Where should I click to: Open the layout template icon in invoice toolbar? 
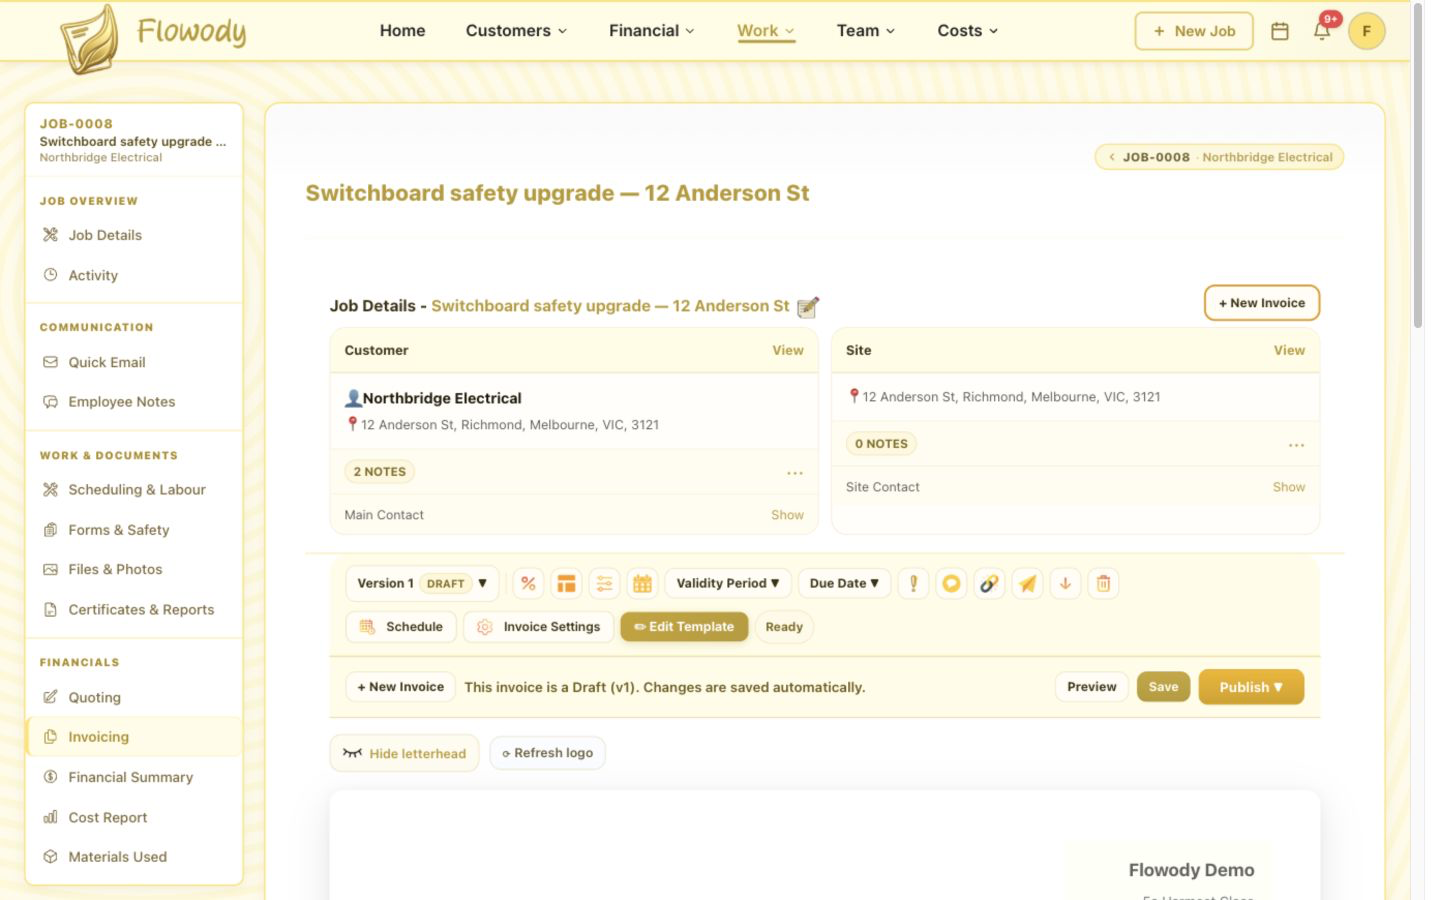click(x=566, y=583)
